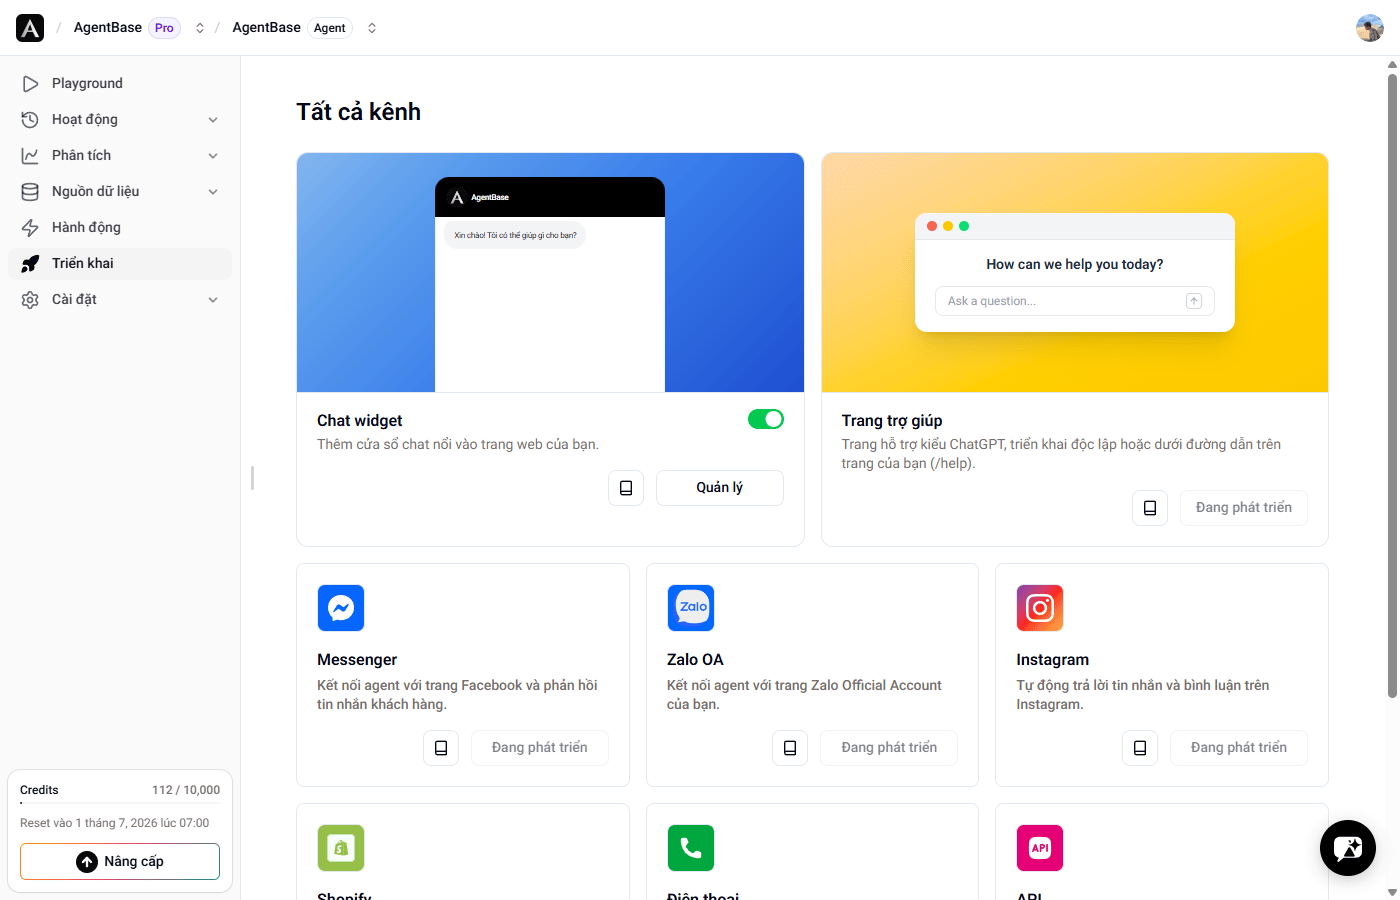Image resolution: width=1400 pixels, height=900 pixels.
Task: Click the green phone channel icon
Action: (691, 848)
